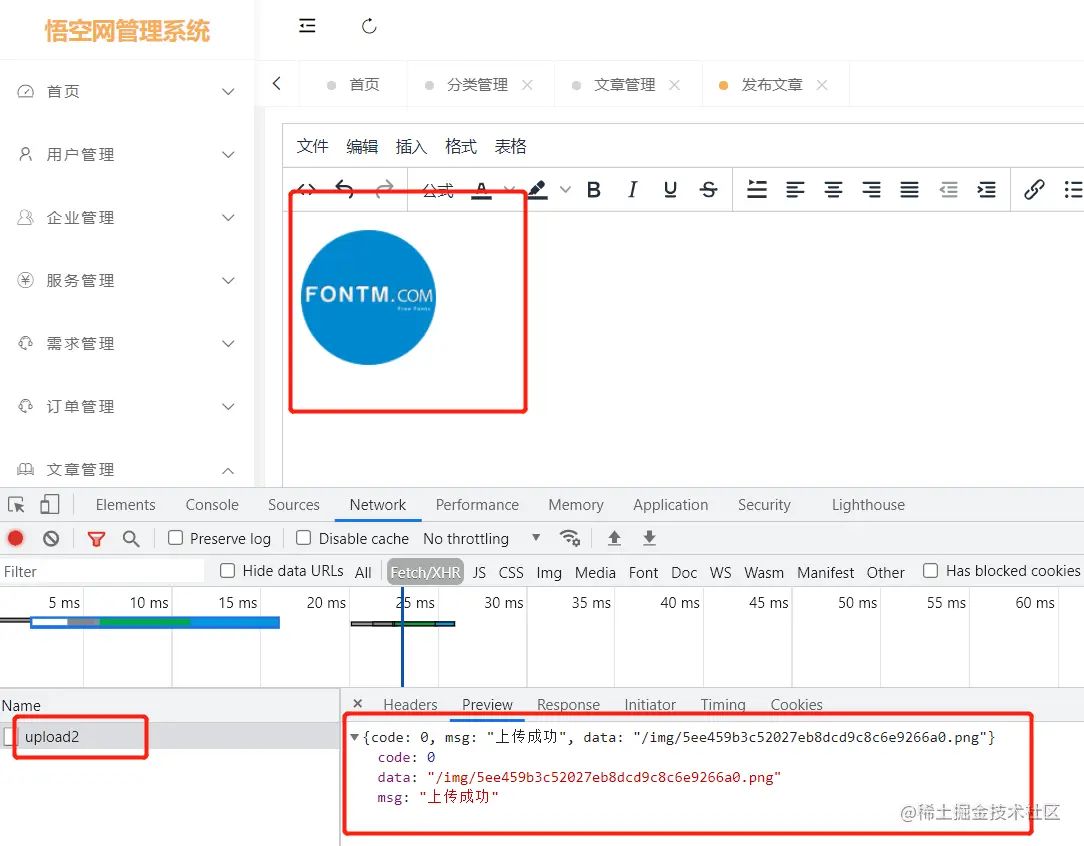Insert a link with the chain icon

pos(1034,189)
